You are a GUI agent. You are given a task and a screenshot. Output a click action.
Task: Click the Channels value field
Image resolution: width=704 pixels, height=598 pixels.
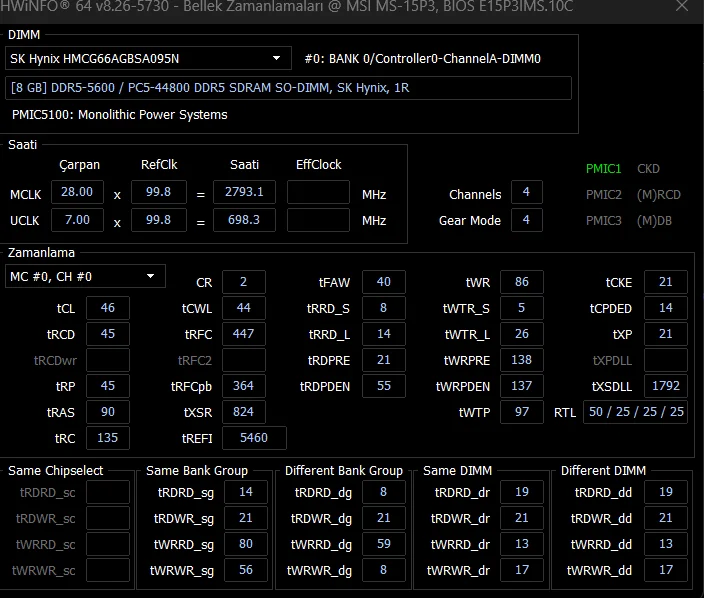(x=526, y=193)
